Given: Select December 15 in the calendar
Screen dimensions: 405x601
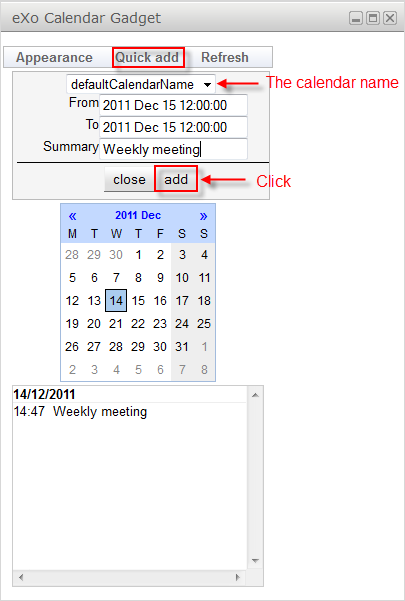Looking at the screenshot, I should pos(138,301).
